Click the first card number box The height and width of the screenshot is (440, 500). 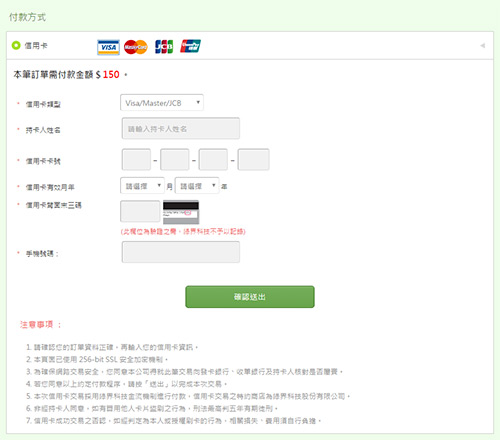pyautogui.click(x=136, y=160)
